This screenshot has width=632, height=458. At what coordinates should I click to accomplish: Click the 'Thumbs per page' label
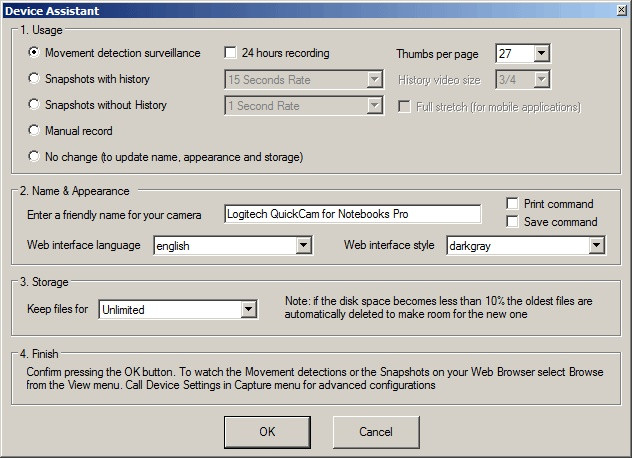coord(437,54)
